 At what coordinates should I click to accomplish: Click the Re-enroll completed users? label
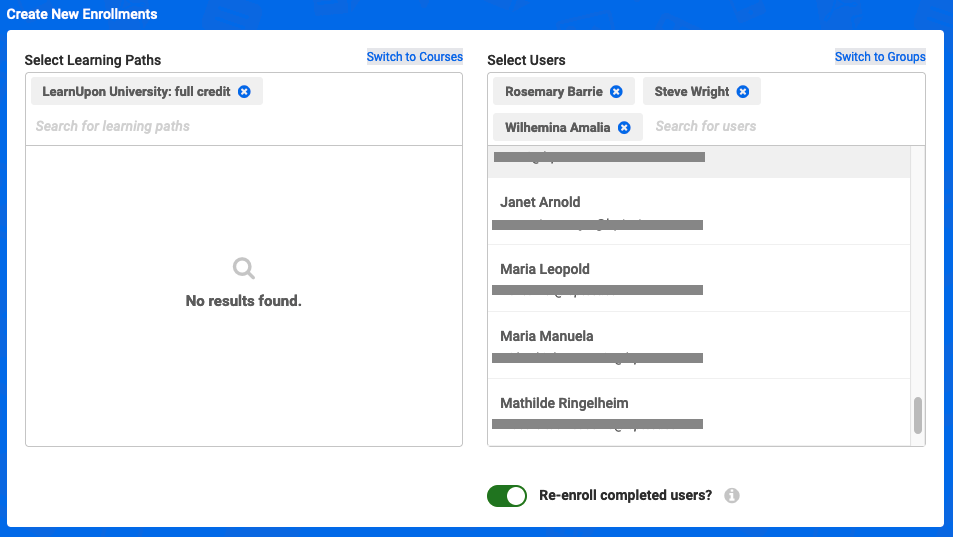pos(625,496)
